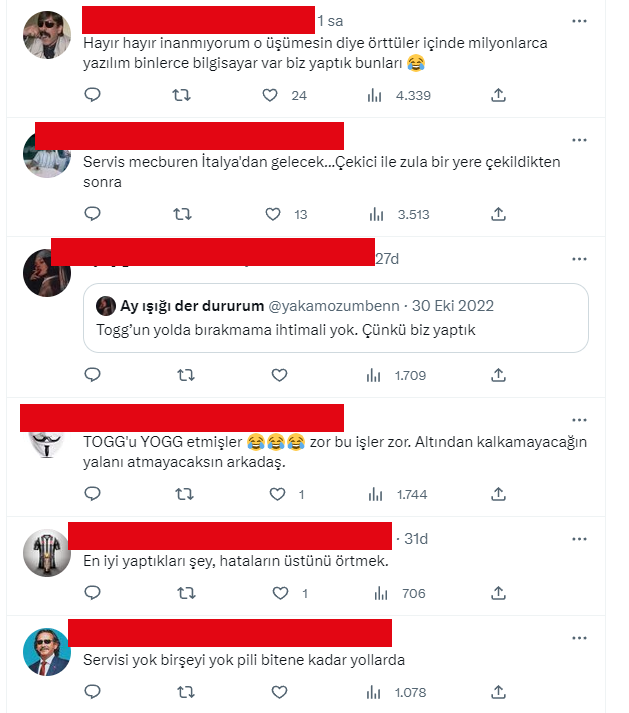Open the 27d timestamp of the quote tweet
This screenshot has width=629, height=713.
387,259
